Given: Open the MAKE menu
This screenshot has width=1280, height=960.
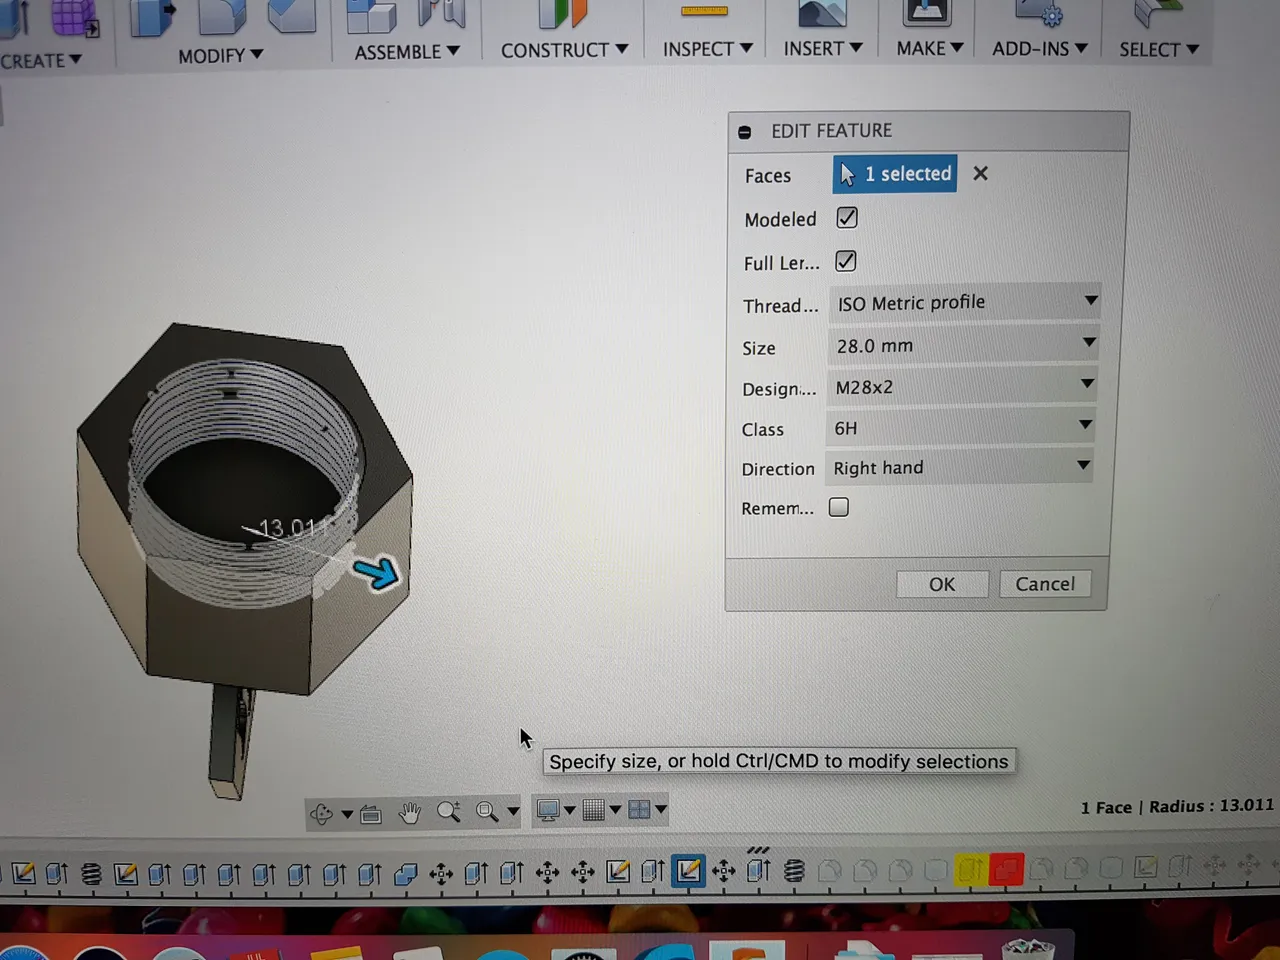Looking at the screenshot, I should click(930, 48).
